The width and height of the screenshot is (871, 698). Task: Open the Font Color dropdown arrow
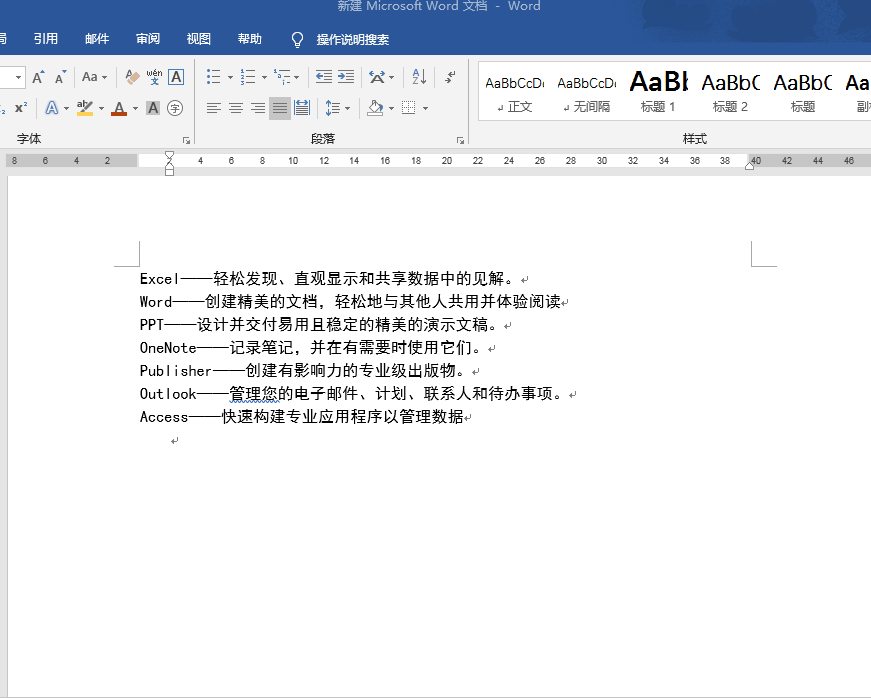click(133, 107)
